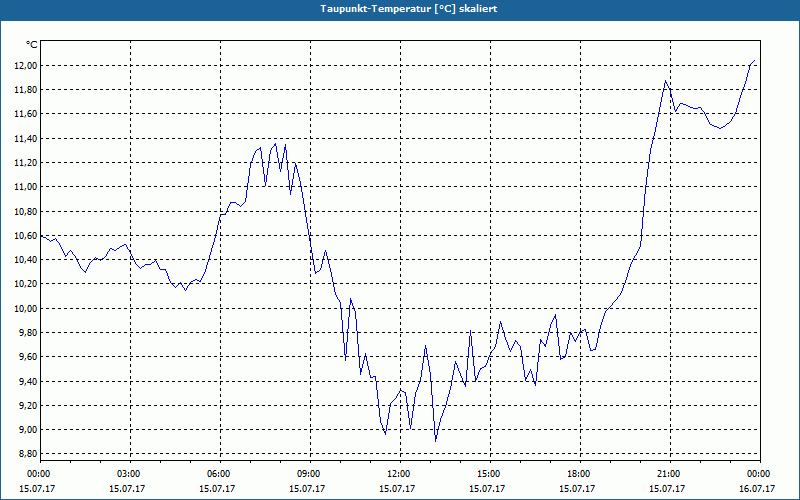
Task: Click the 10,20 temperature label
Action: (26, 284)
